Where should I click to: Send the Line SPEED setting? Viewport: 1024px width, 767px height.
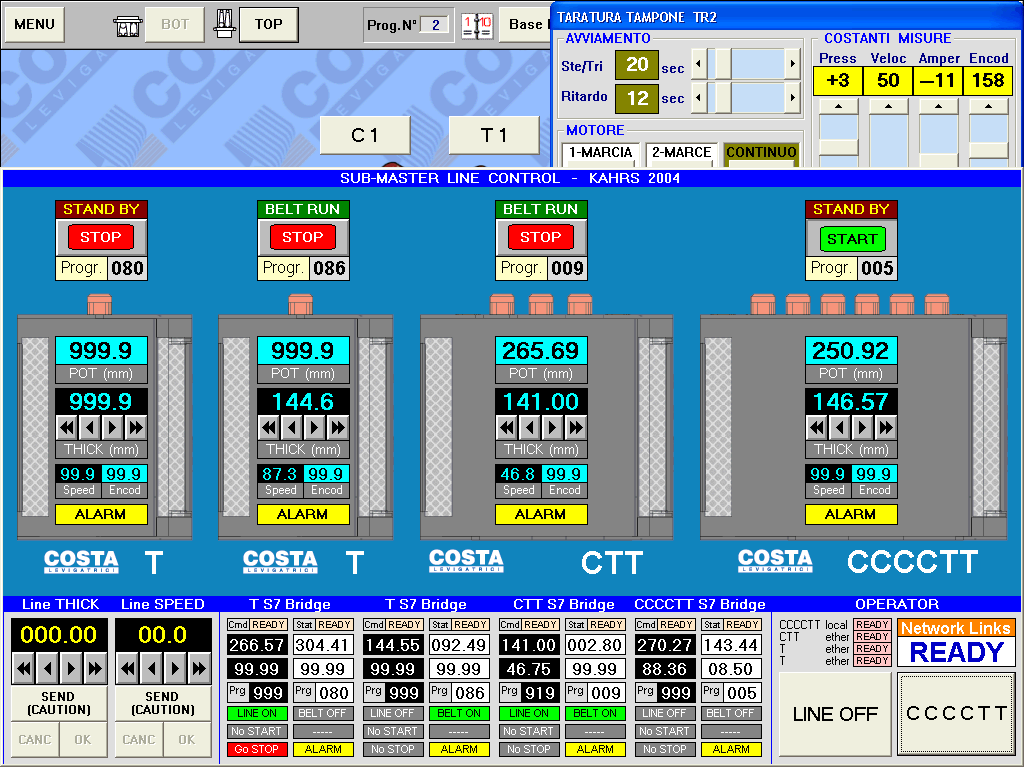[163, 703]
